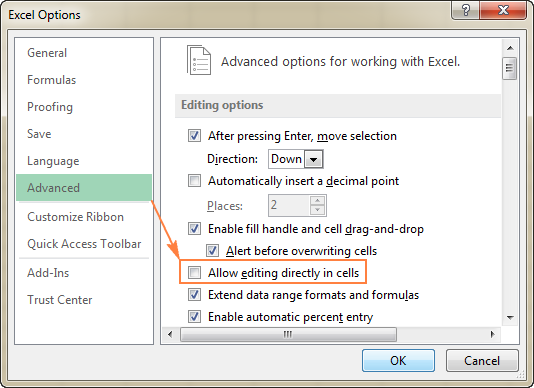The height and width of the screenshot is (388, 534).
Task: Switch to Customize Ribbon category
Action: (x=75, y=217)
